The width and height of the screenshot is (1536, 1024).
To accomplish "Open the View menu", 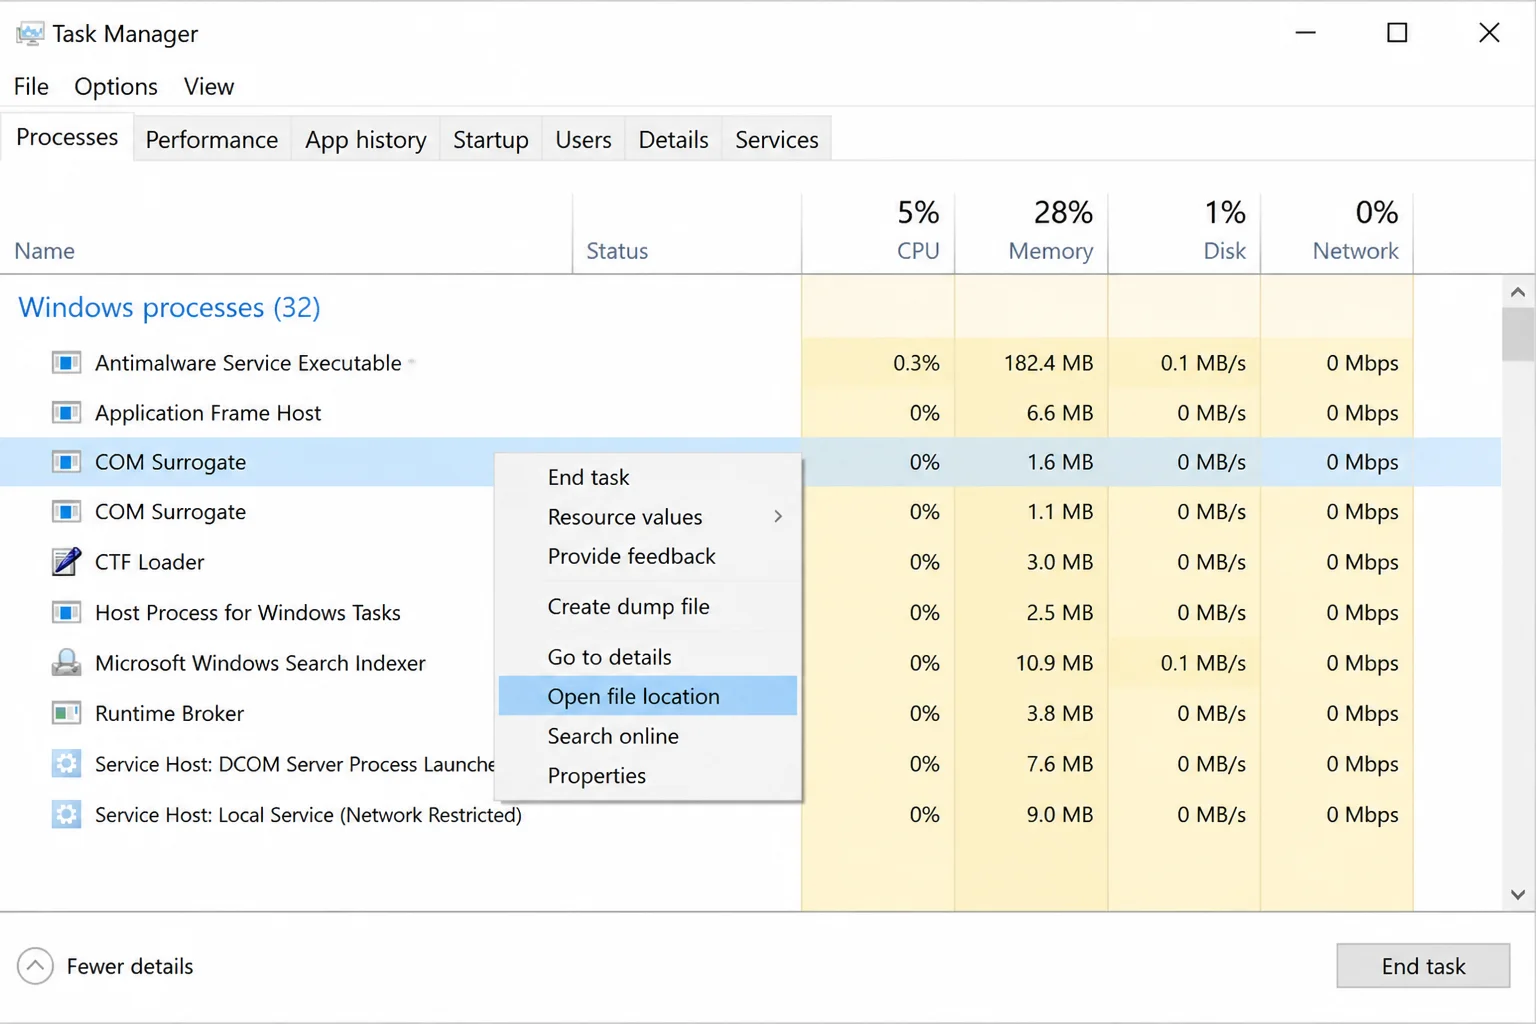I will click(209, 87).
